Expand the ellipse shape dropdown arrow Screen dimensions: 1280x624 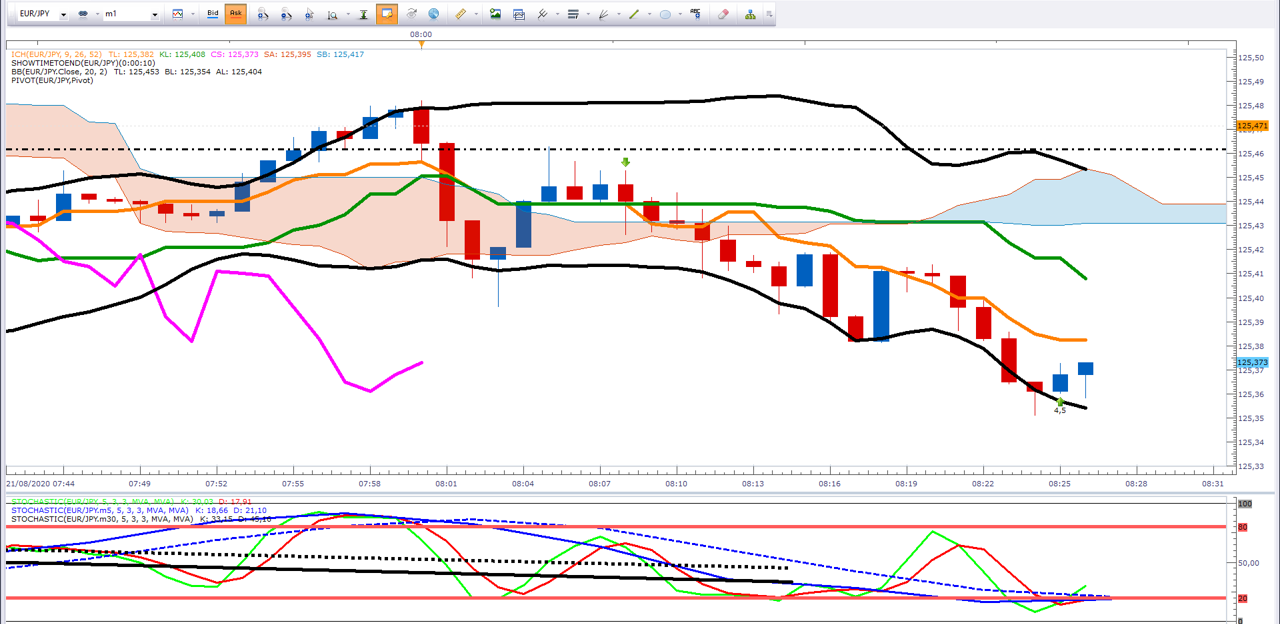pyautogui.click(x=680, y=14)
